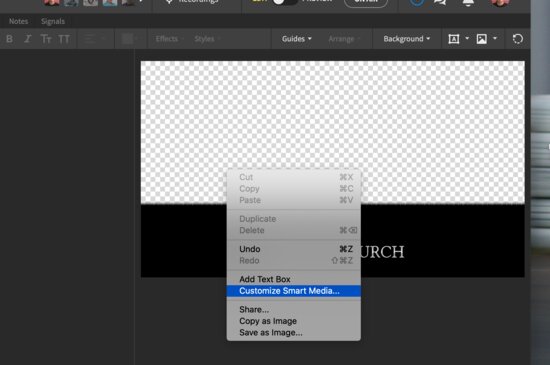550x365 pixels.
Task: Open the chat bubbles icon
Action: click(440, 2)
